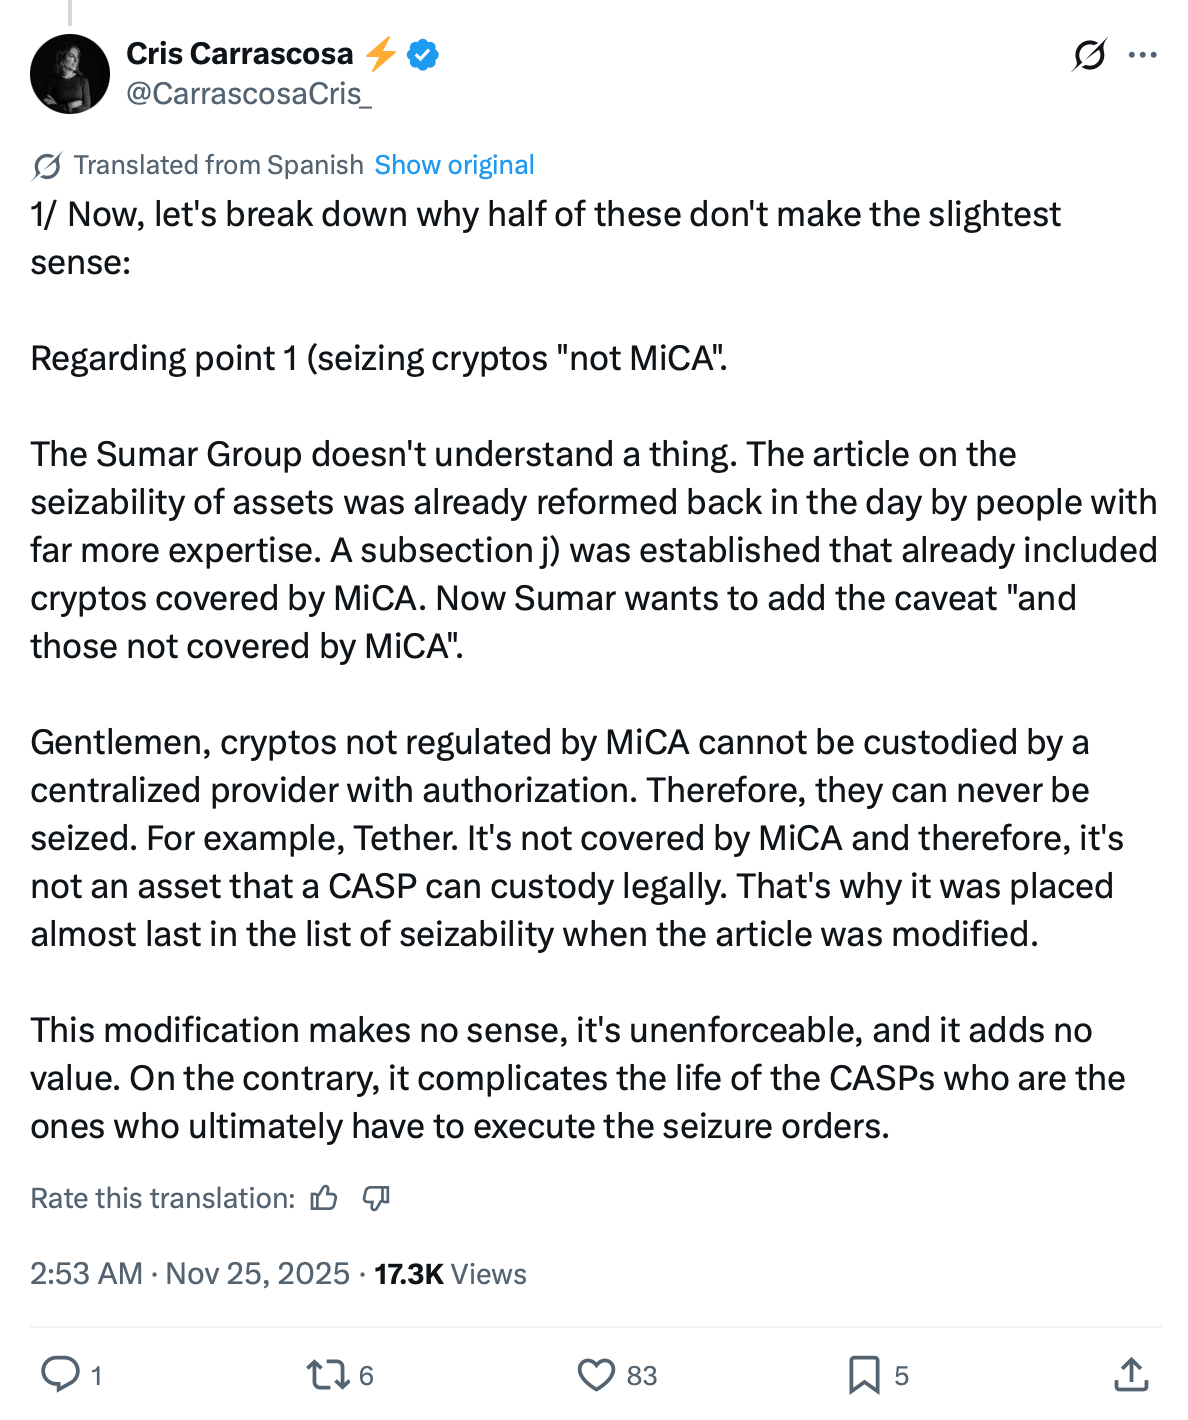Click the "Translated from Spanish" label
This screenshot has height=1420, width=1188.
point(218,165)
